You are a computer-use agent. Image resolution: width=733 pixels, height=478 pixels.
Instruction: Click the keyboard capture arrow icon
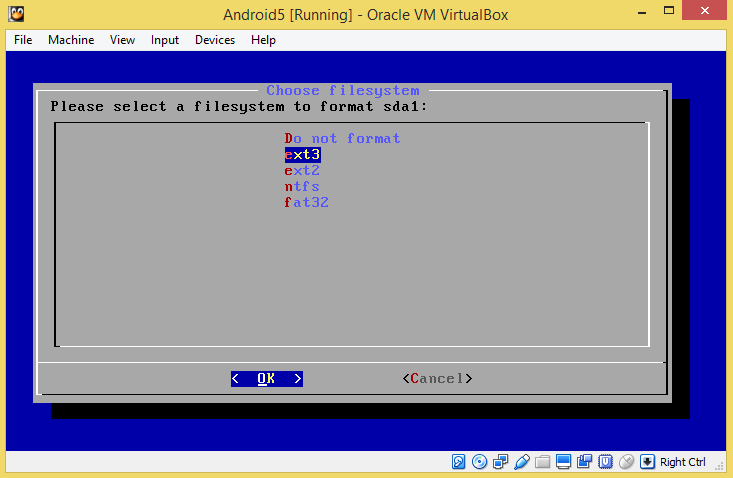647,462
